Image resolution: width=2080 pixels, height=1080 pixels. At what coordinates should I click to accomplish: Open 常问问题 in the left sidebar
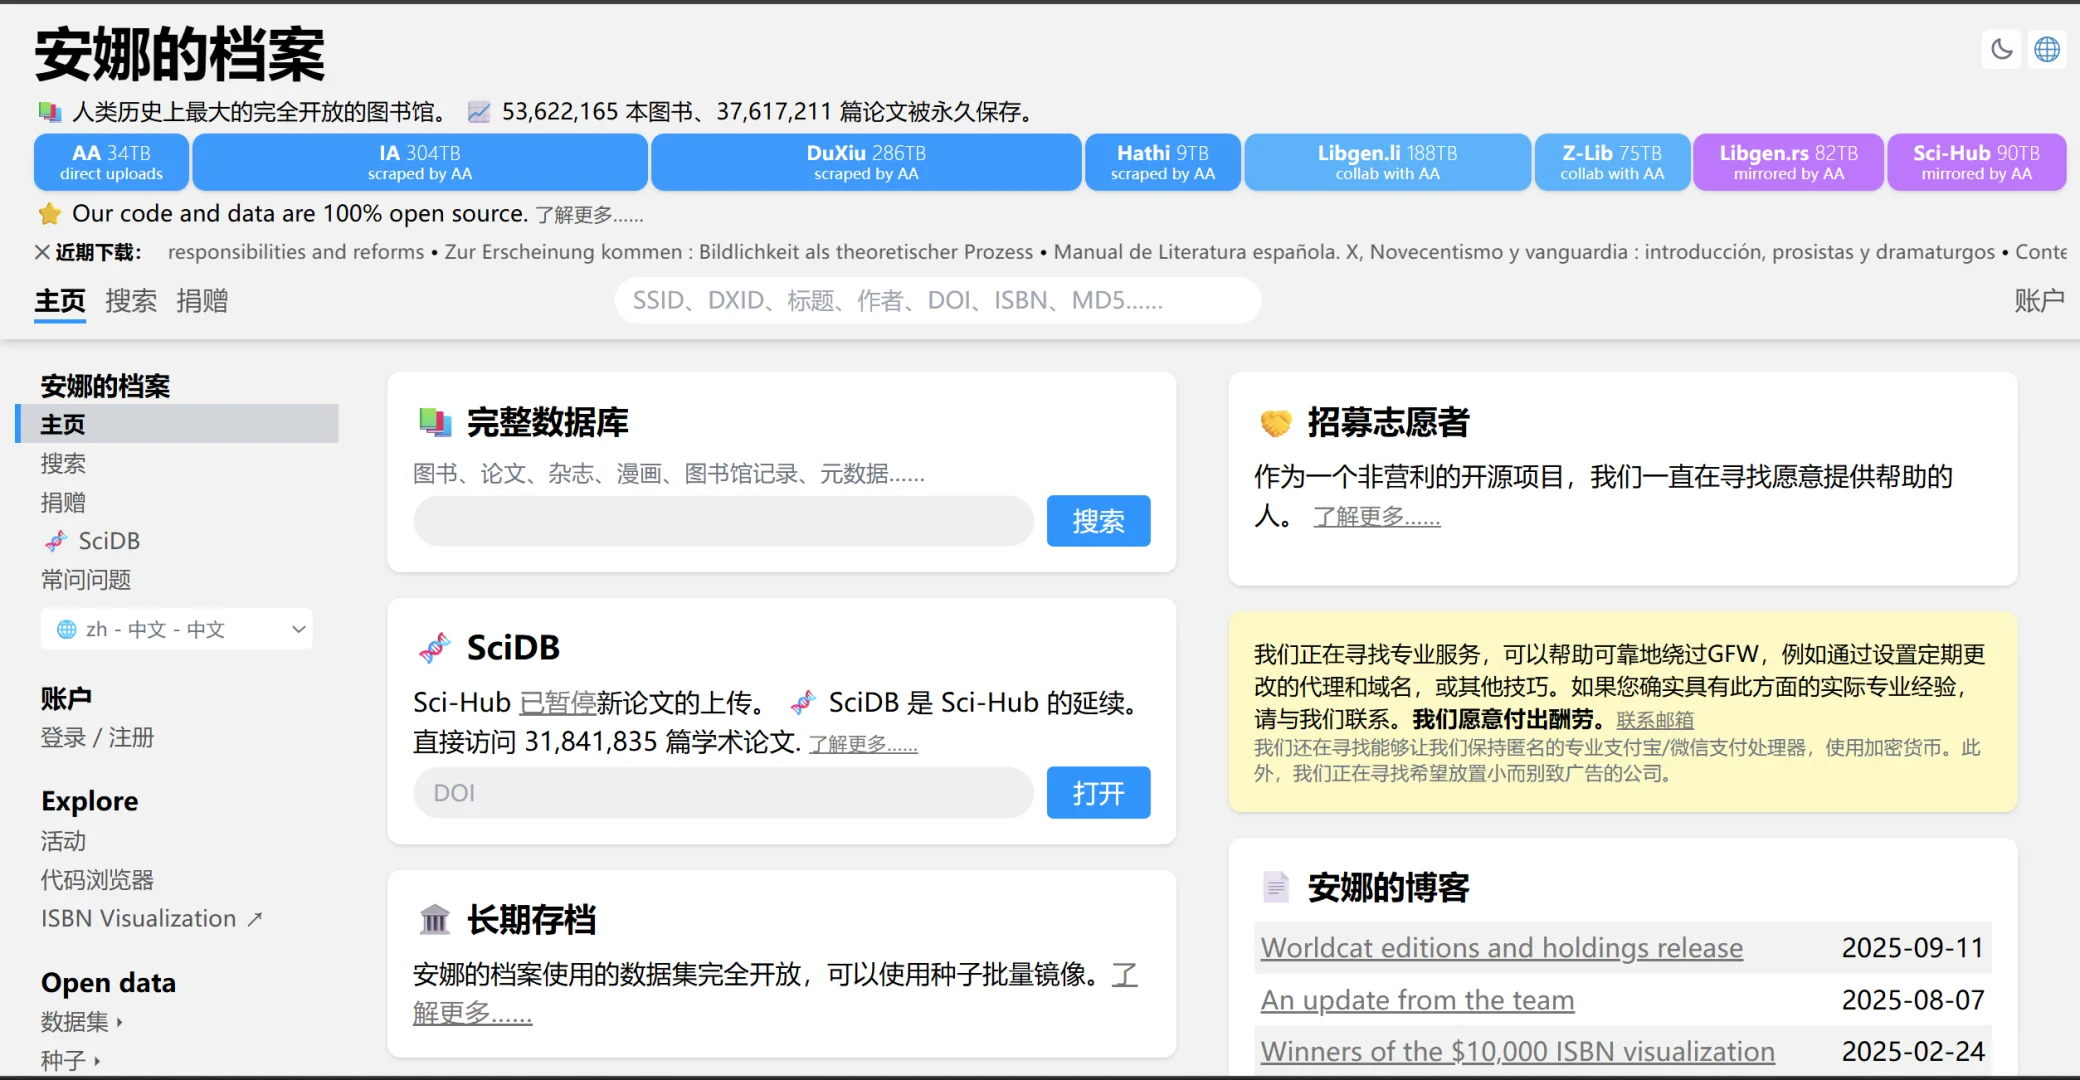click(86, 580)
